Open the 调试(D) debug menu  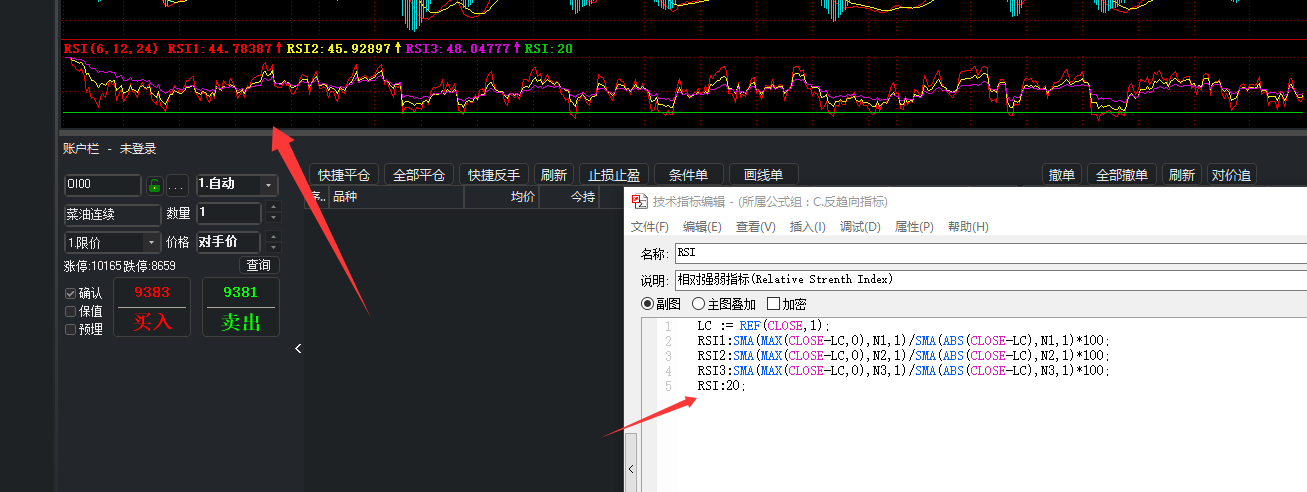point(860,227)
